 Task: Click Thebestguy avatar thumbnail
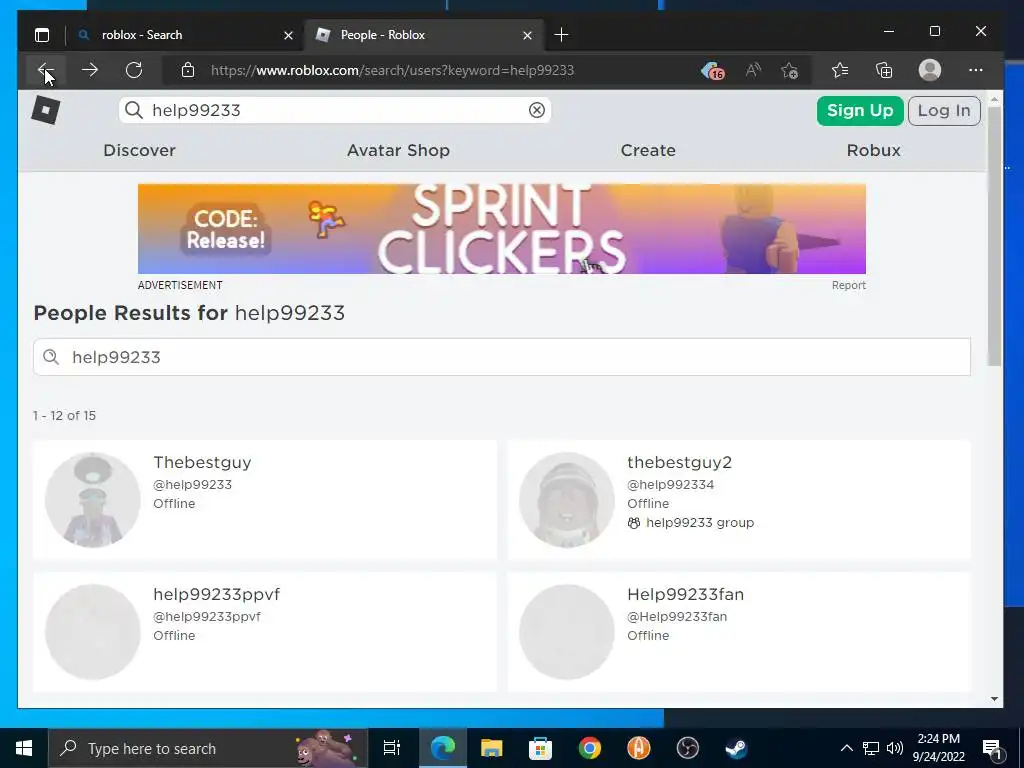click(x=93, y=500)
